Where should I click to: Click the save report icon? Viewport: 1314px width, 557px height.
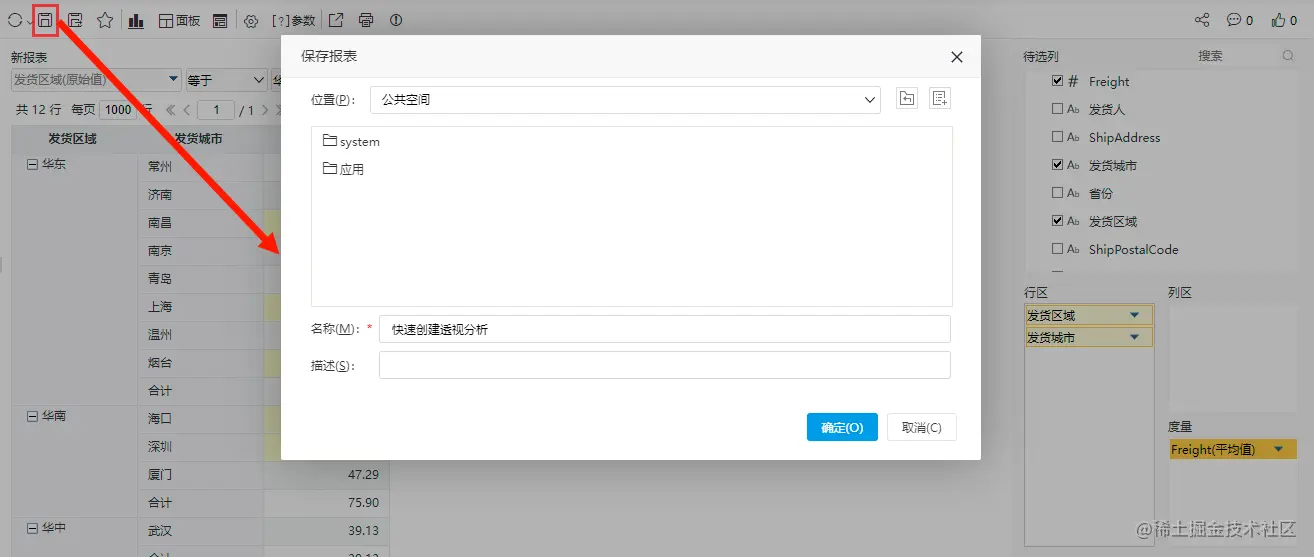pyautogui.click(x=45, y=20)
